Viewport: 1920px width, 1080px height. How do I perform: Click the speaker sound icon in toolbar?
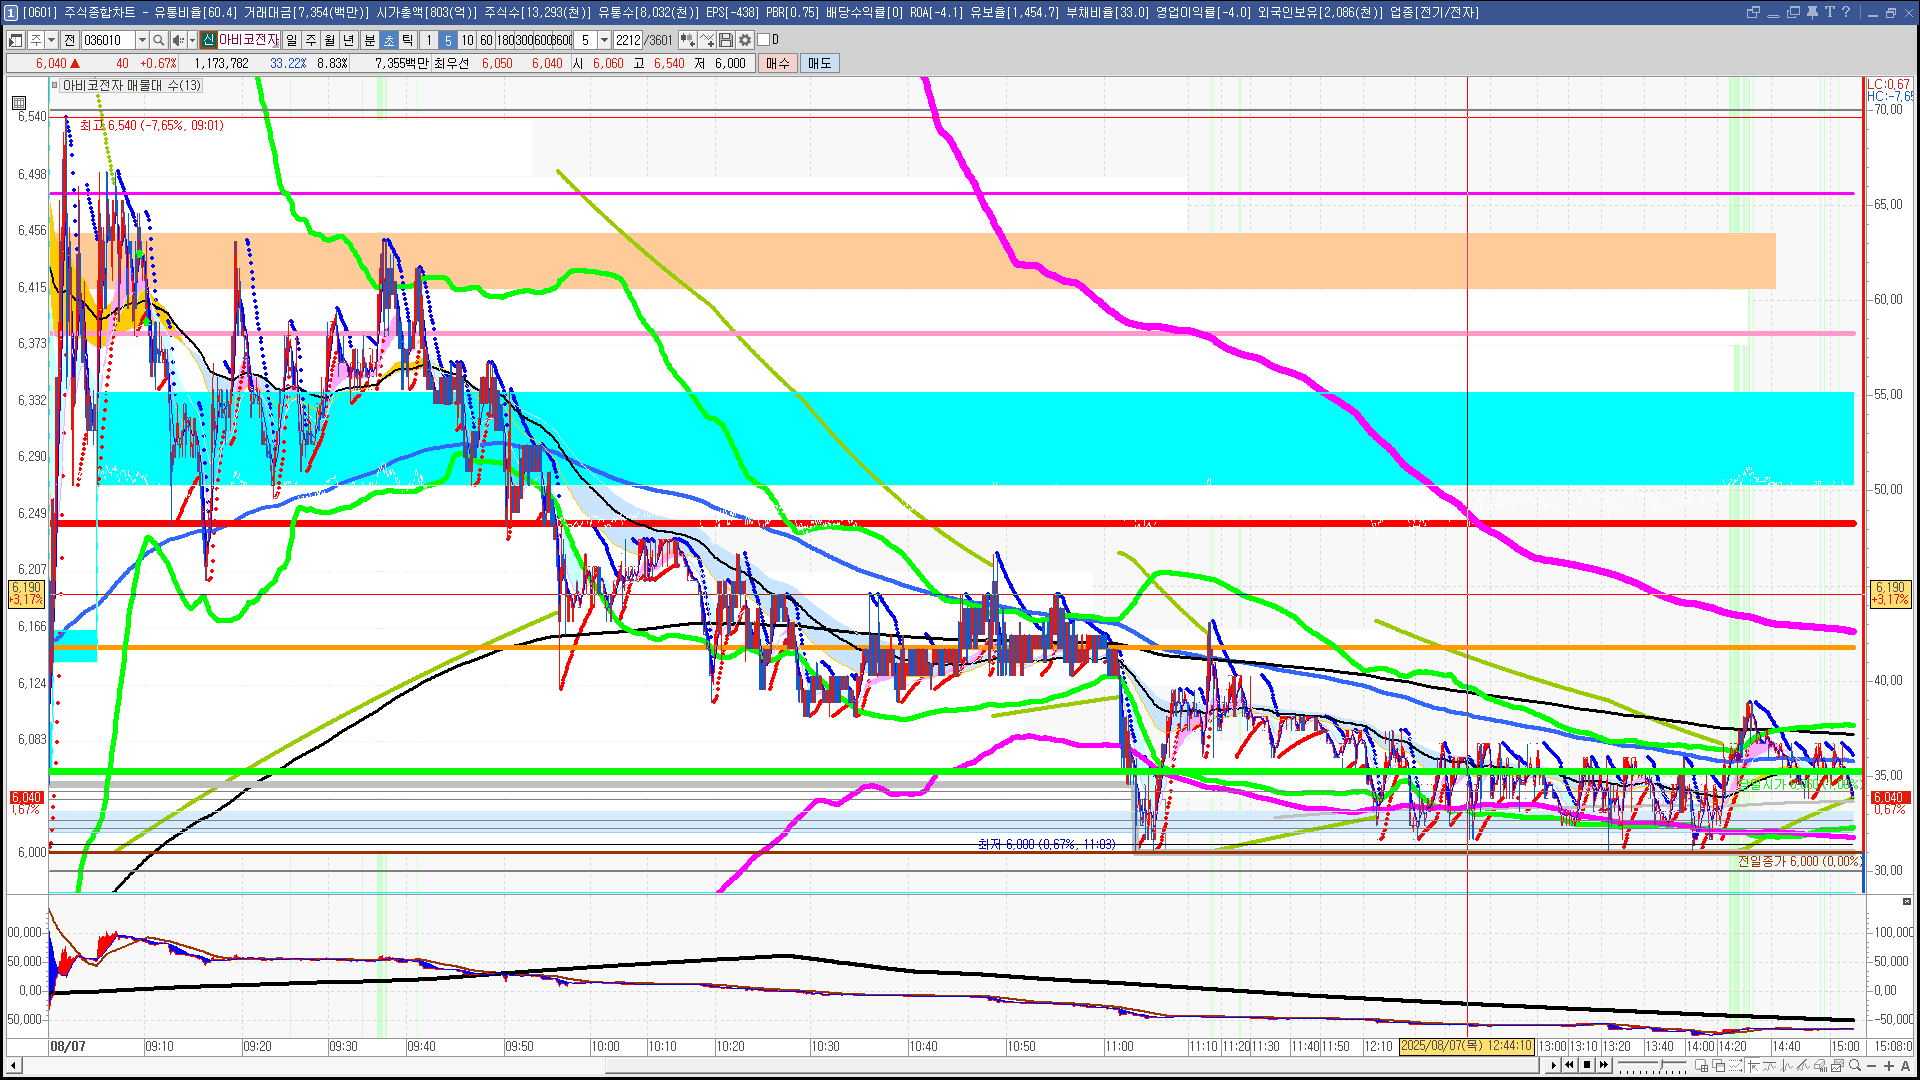(177, 40)
